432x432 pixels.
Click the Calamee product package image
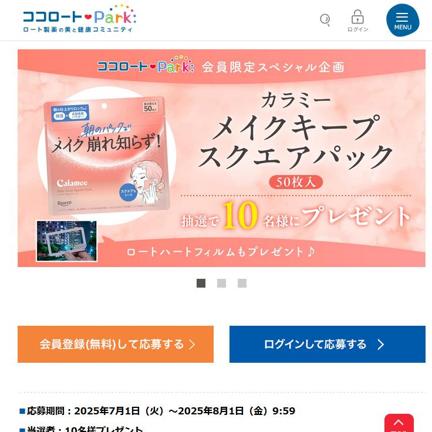click(107, 156)
